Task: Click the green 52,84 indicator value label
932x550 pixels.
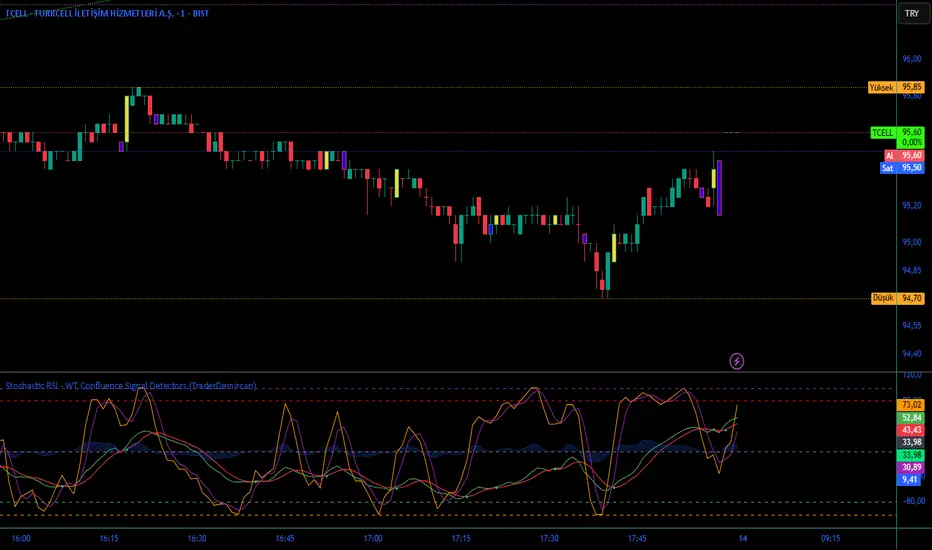Action: point(911,417)
